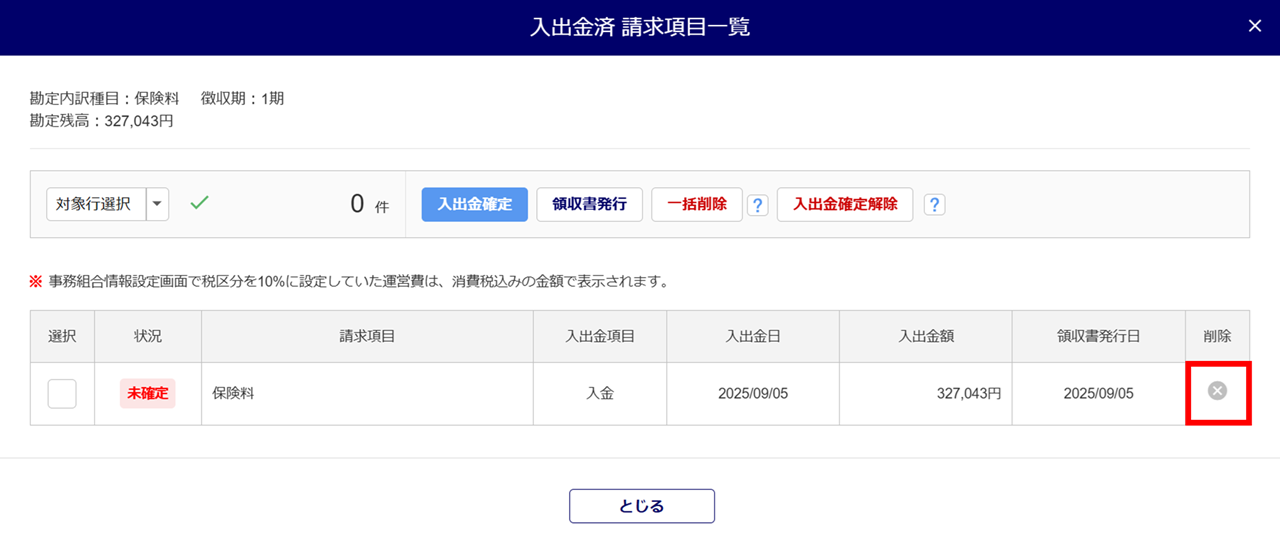Click the 327,043円 amount cell
The height and width of the screenshot is (551, 1280).
pos(925,394)
